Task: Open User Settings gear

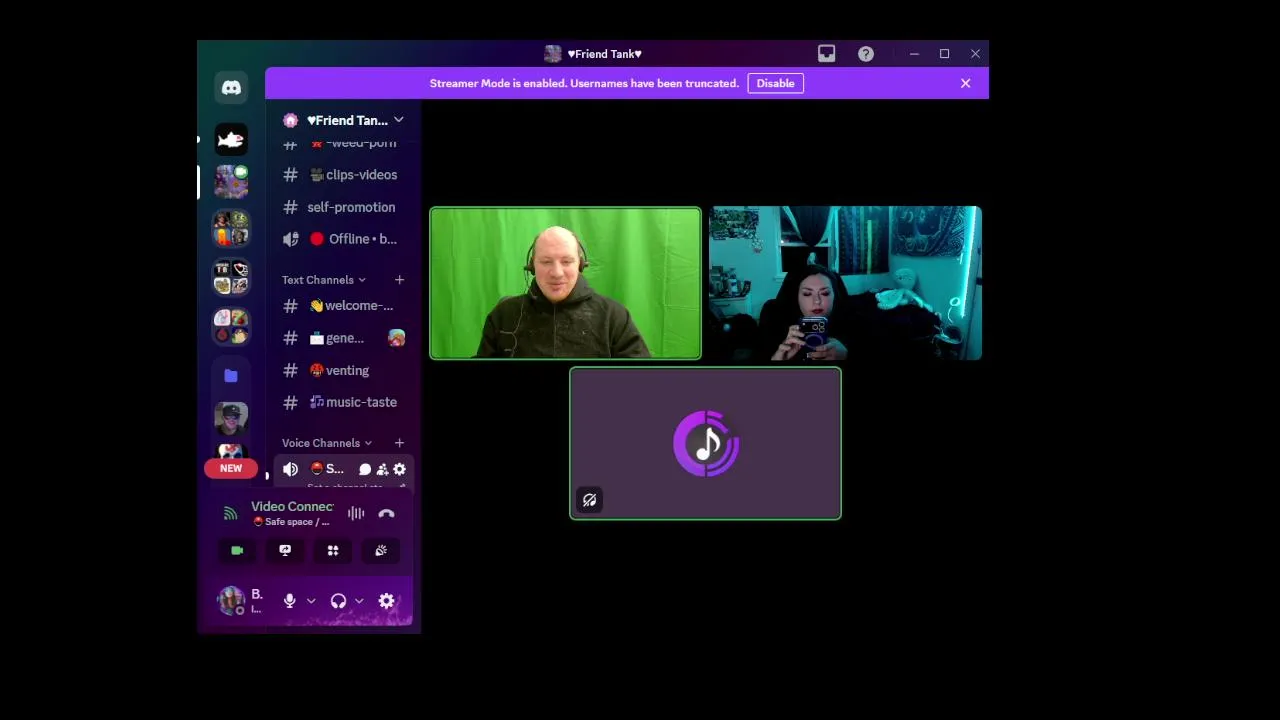Action: tap(387, 601)
